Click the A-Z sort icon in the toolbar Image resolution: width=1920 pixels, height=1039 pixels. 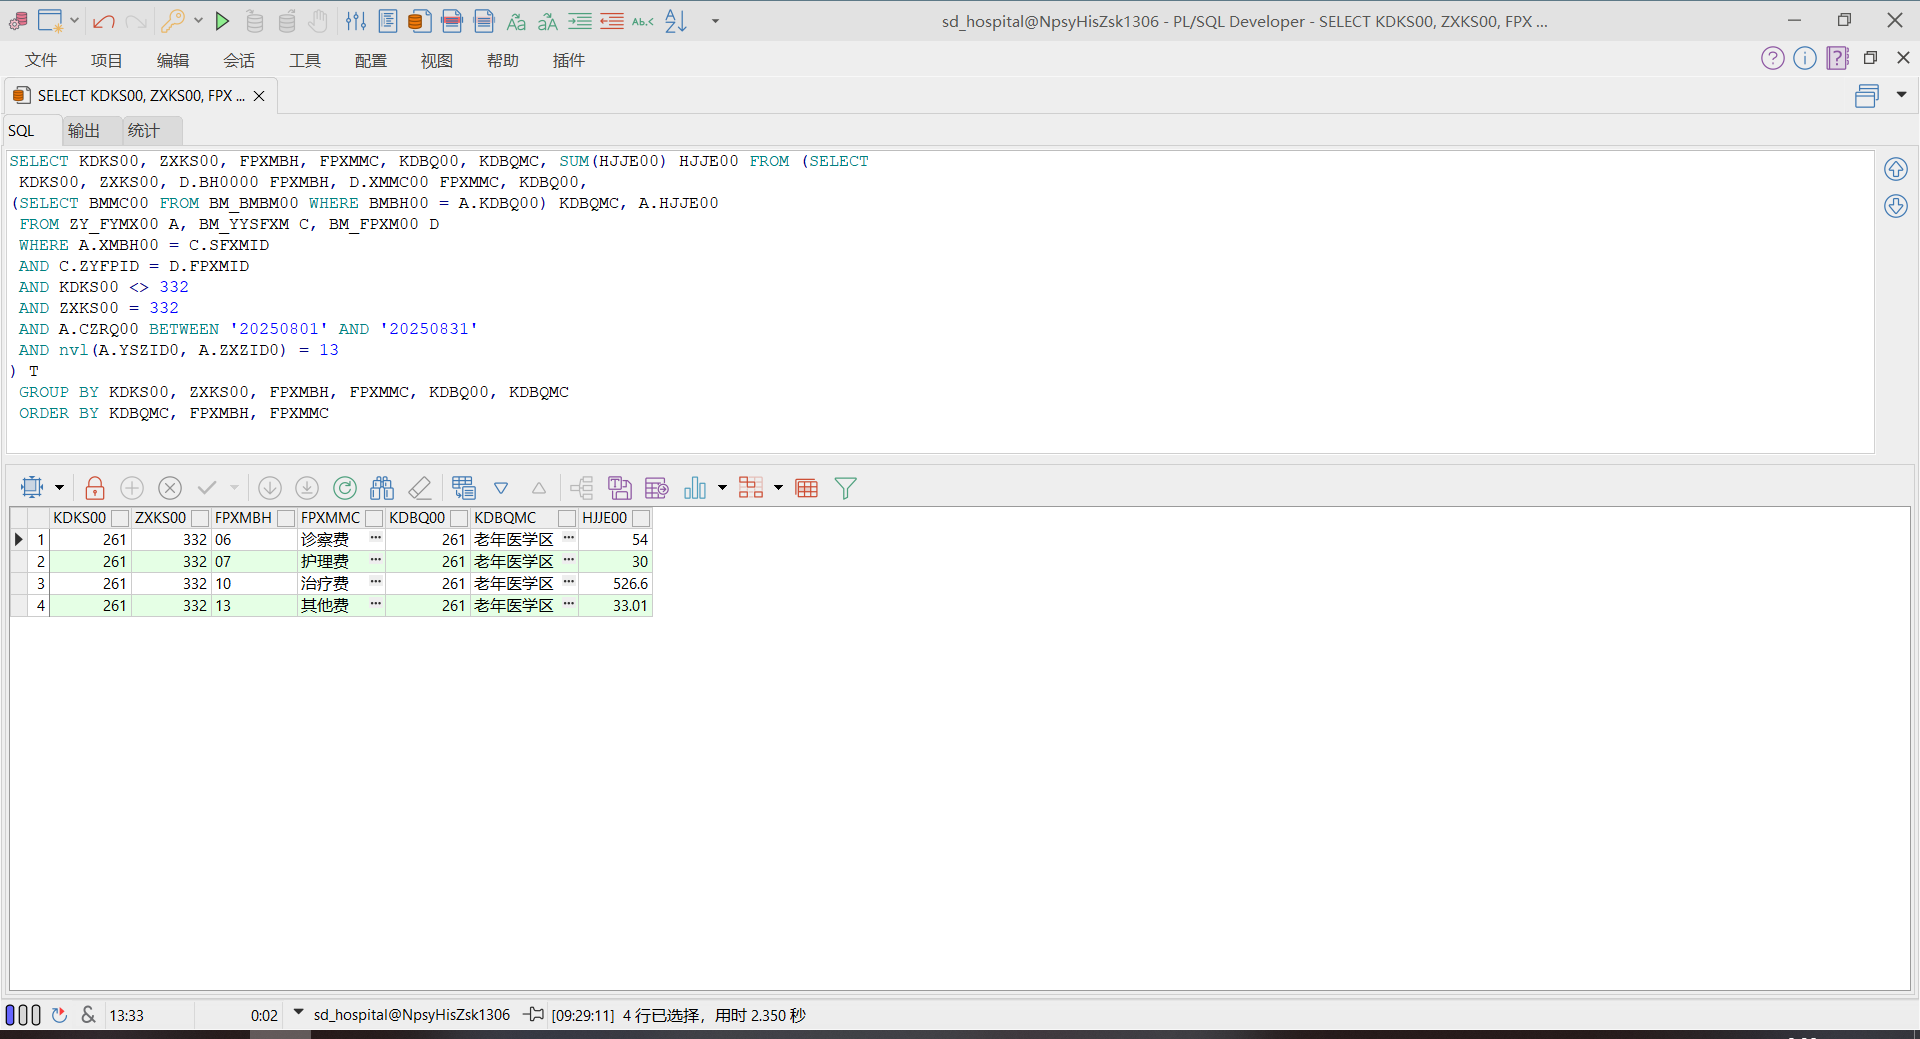tap(676, 21)
